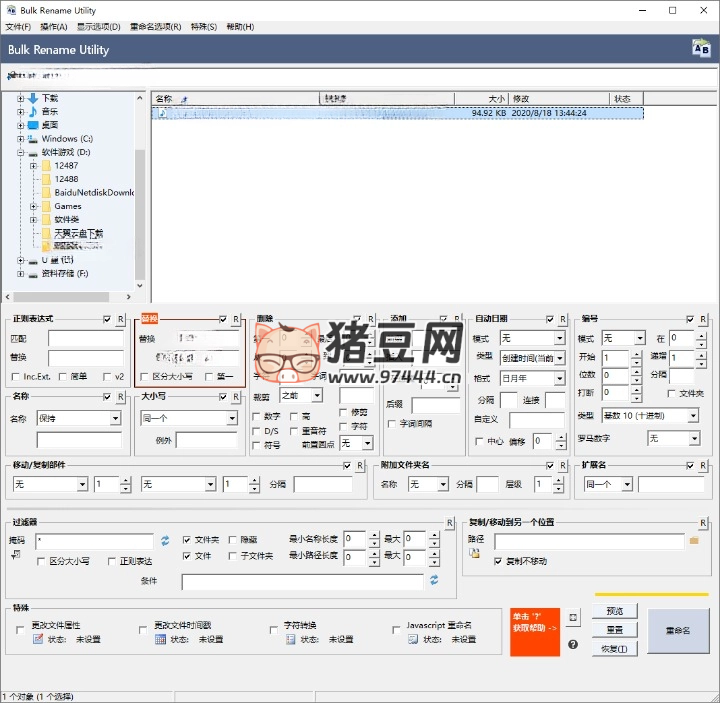Enable the 数字 checkbox in 删除 panel
Viewport: 720px width, 703px height.
click(x=257, y=416)
